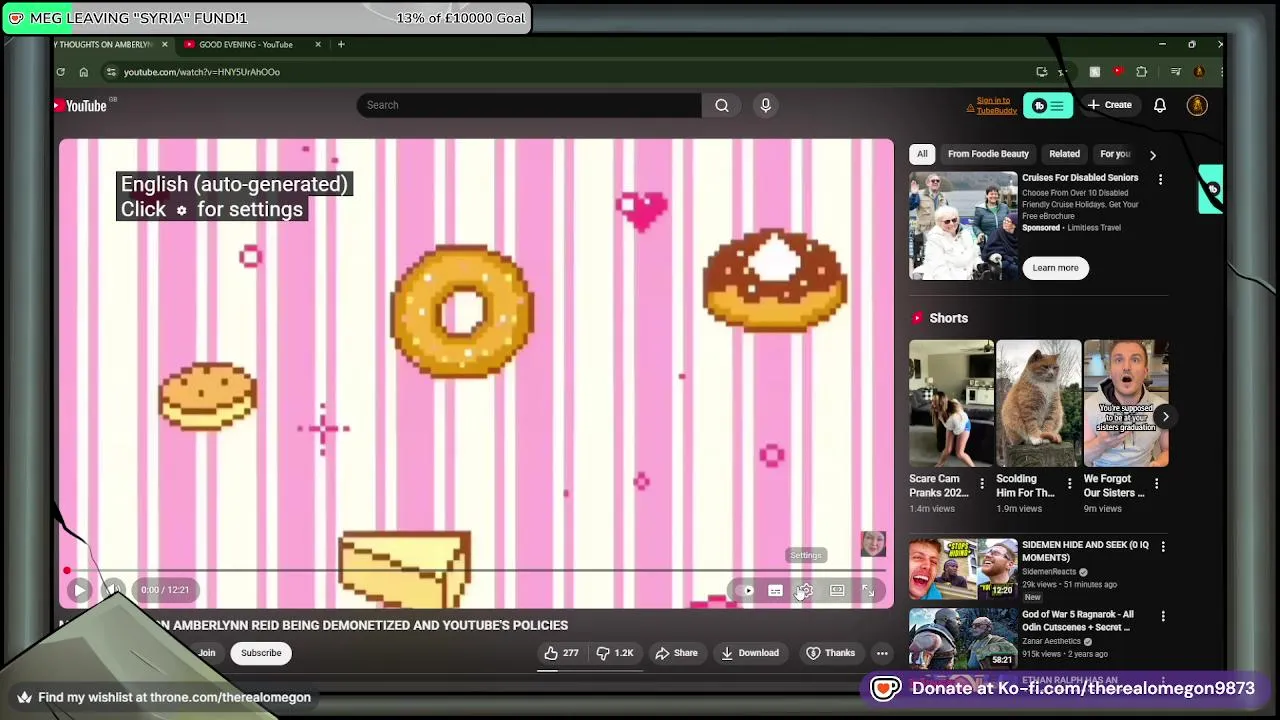Image resolution: width=1280 pixels, height=720 pixels.
Task: Open more actions menu under the video
Action: [x=882, y=653]
